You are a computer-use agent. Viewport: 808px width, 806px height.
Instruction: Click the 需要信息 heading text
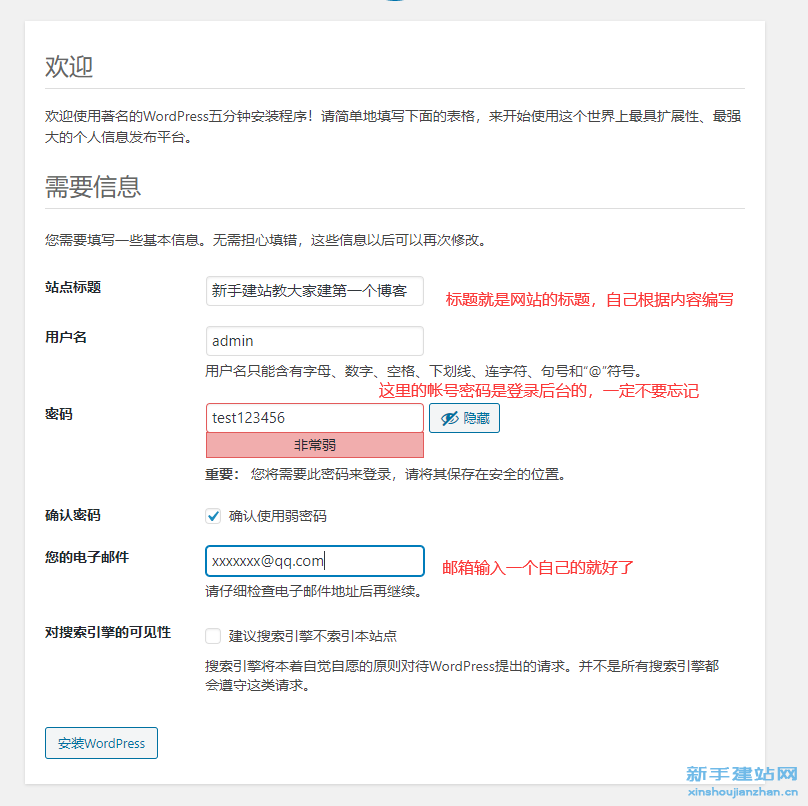[93, 187]
